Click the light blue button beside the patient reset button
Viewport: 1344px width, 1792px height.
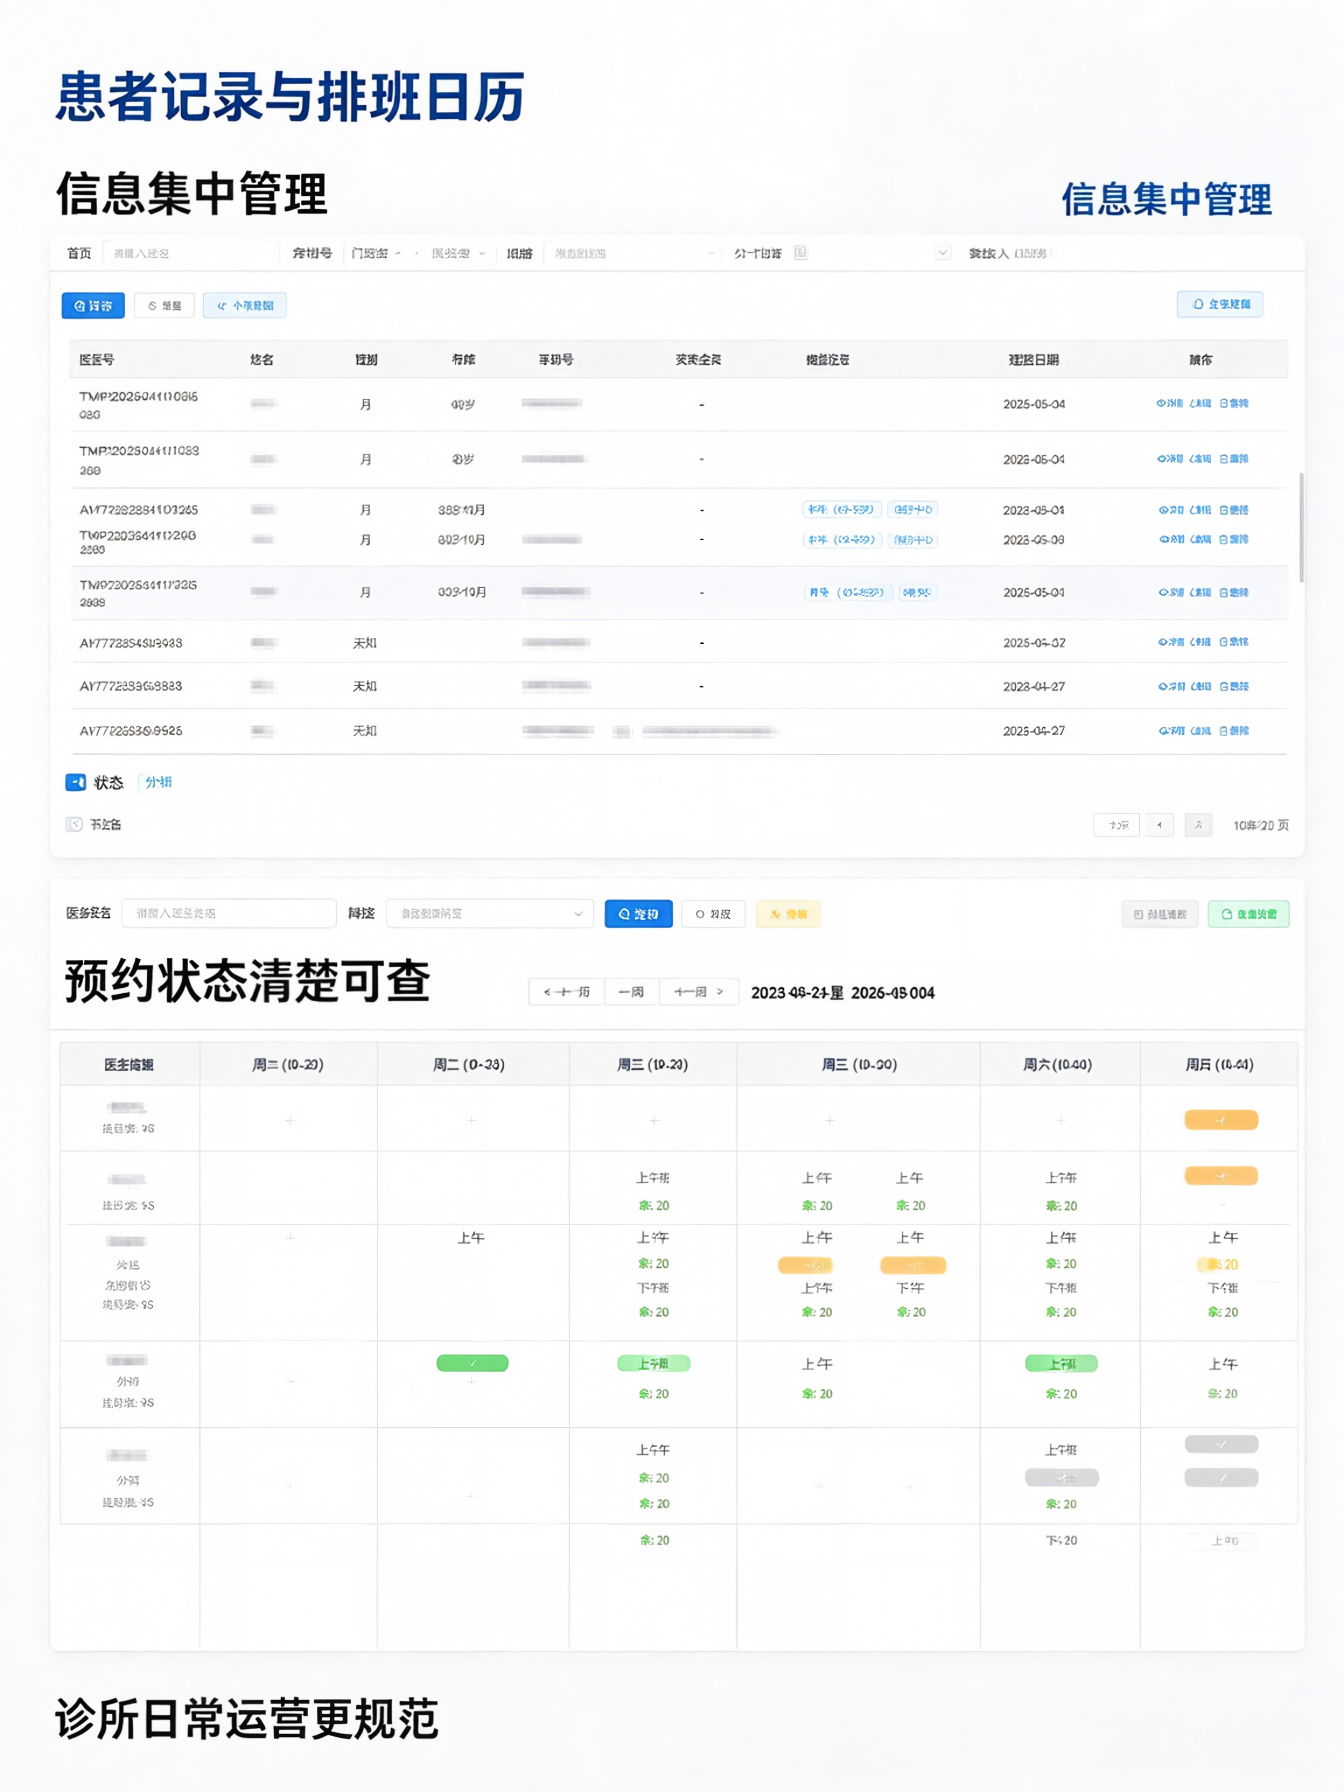[x=245, y=305]
